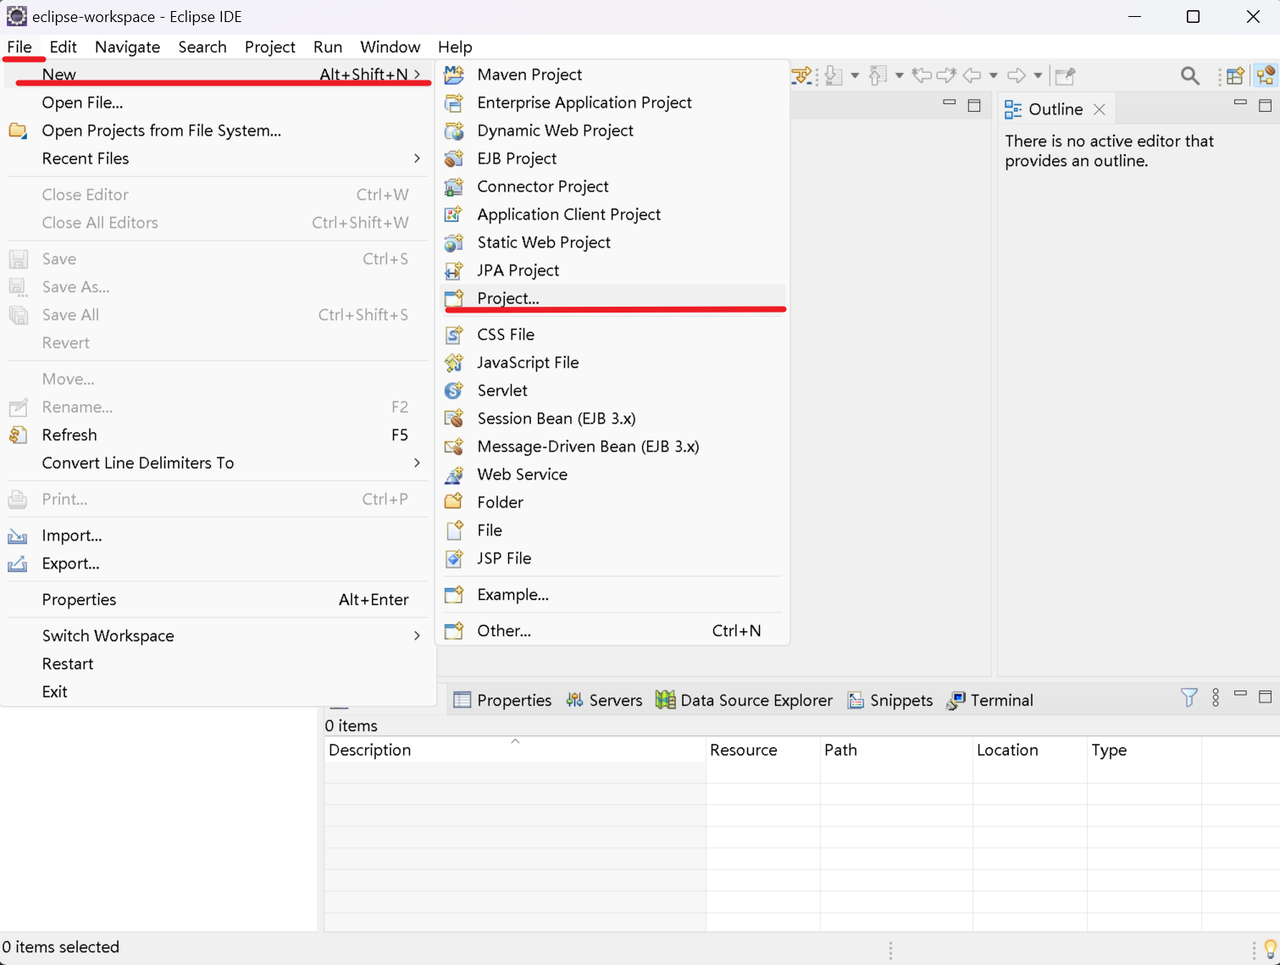This screenshot has width=1280, height=965.
Task: Click Refresh in the File menu
Action: 218,435
